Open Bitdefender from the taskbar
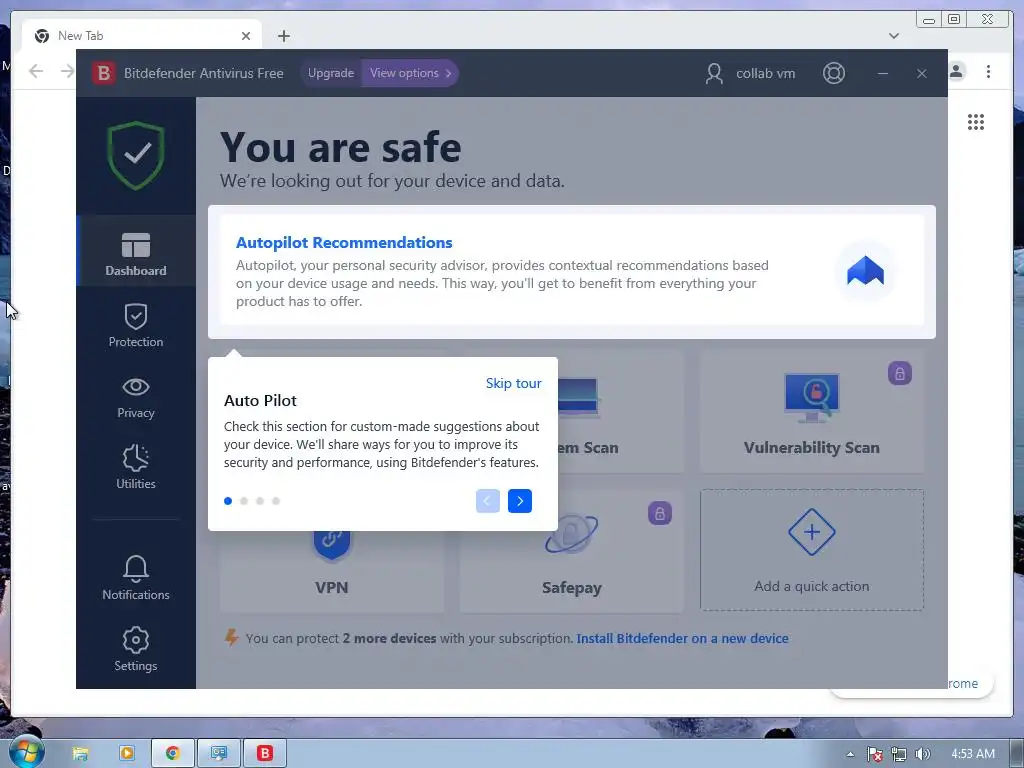 point(264,753)
